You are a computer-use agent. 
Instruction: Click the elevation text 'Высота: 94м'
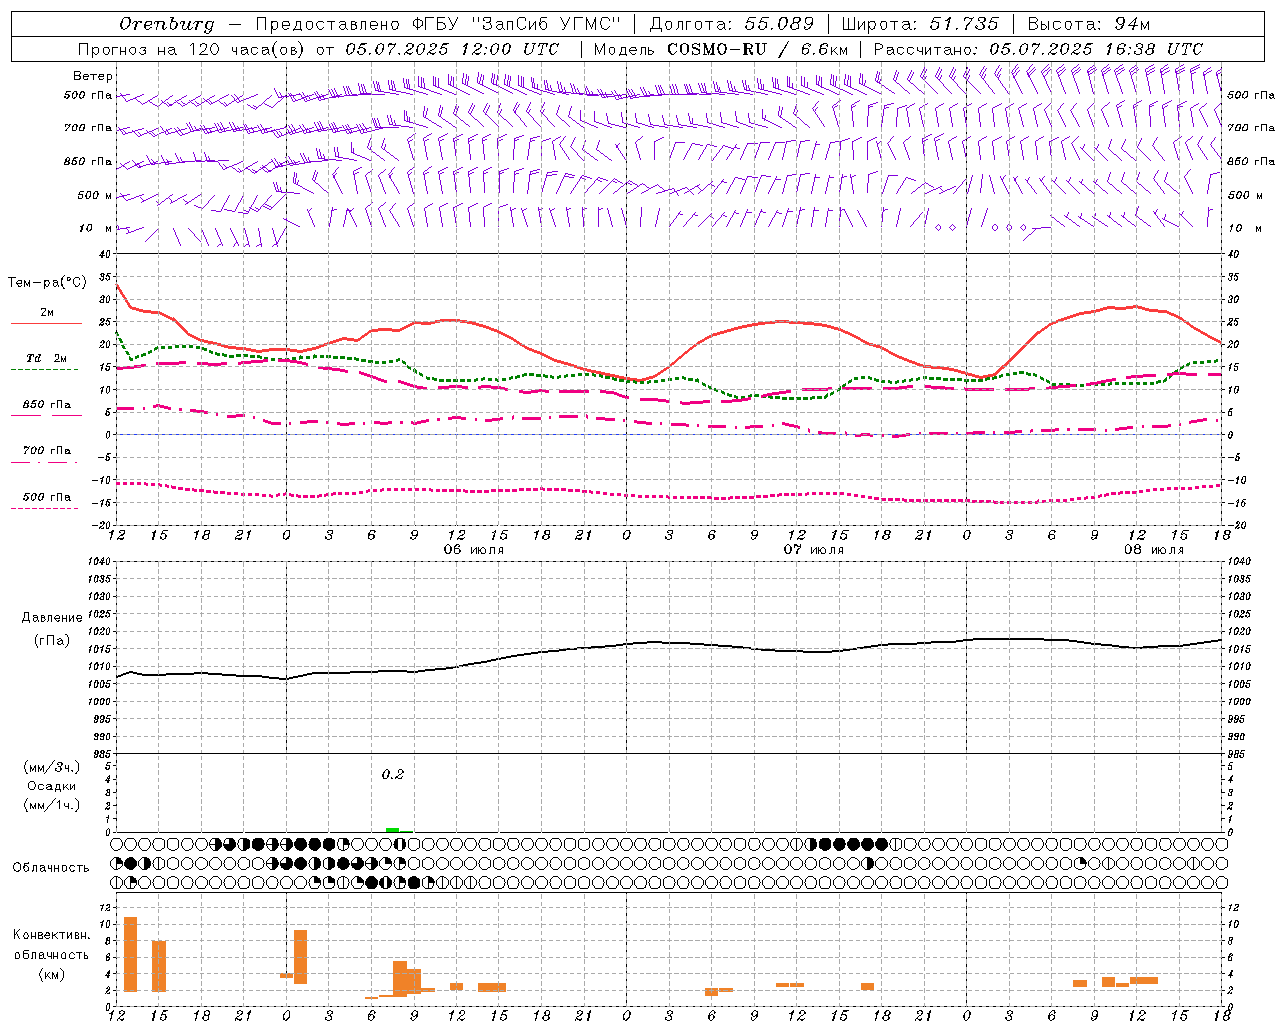click(x=1089, y=24)
